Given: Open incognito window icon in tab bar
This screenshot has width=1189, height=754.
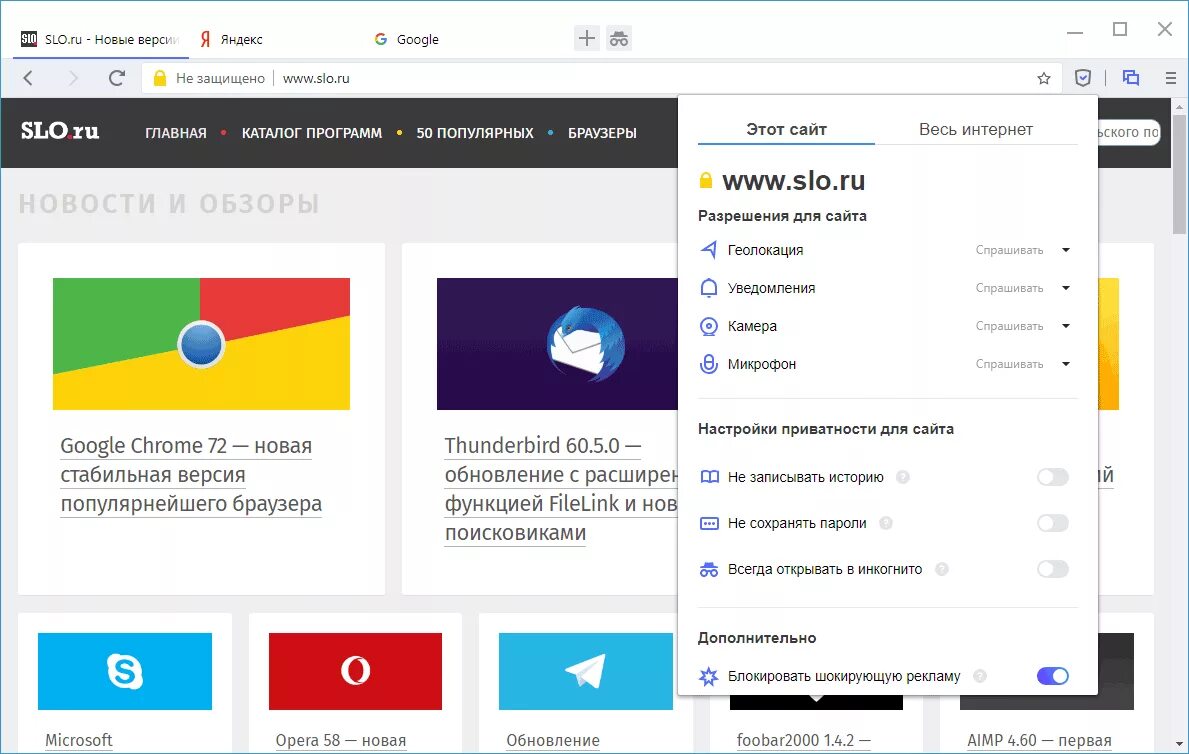Looking at the screenshot, I should [619, 39].
